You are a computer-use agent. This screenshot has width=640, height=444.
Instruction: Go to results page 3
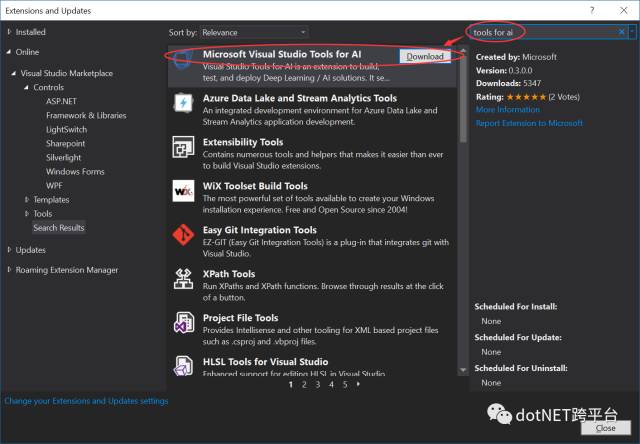pos(318,384)
